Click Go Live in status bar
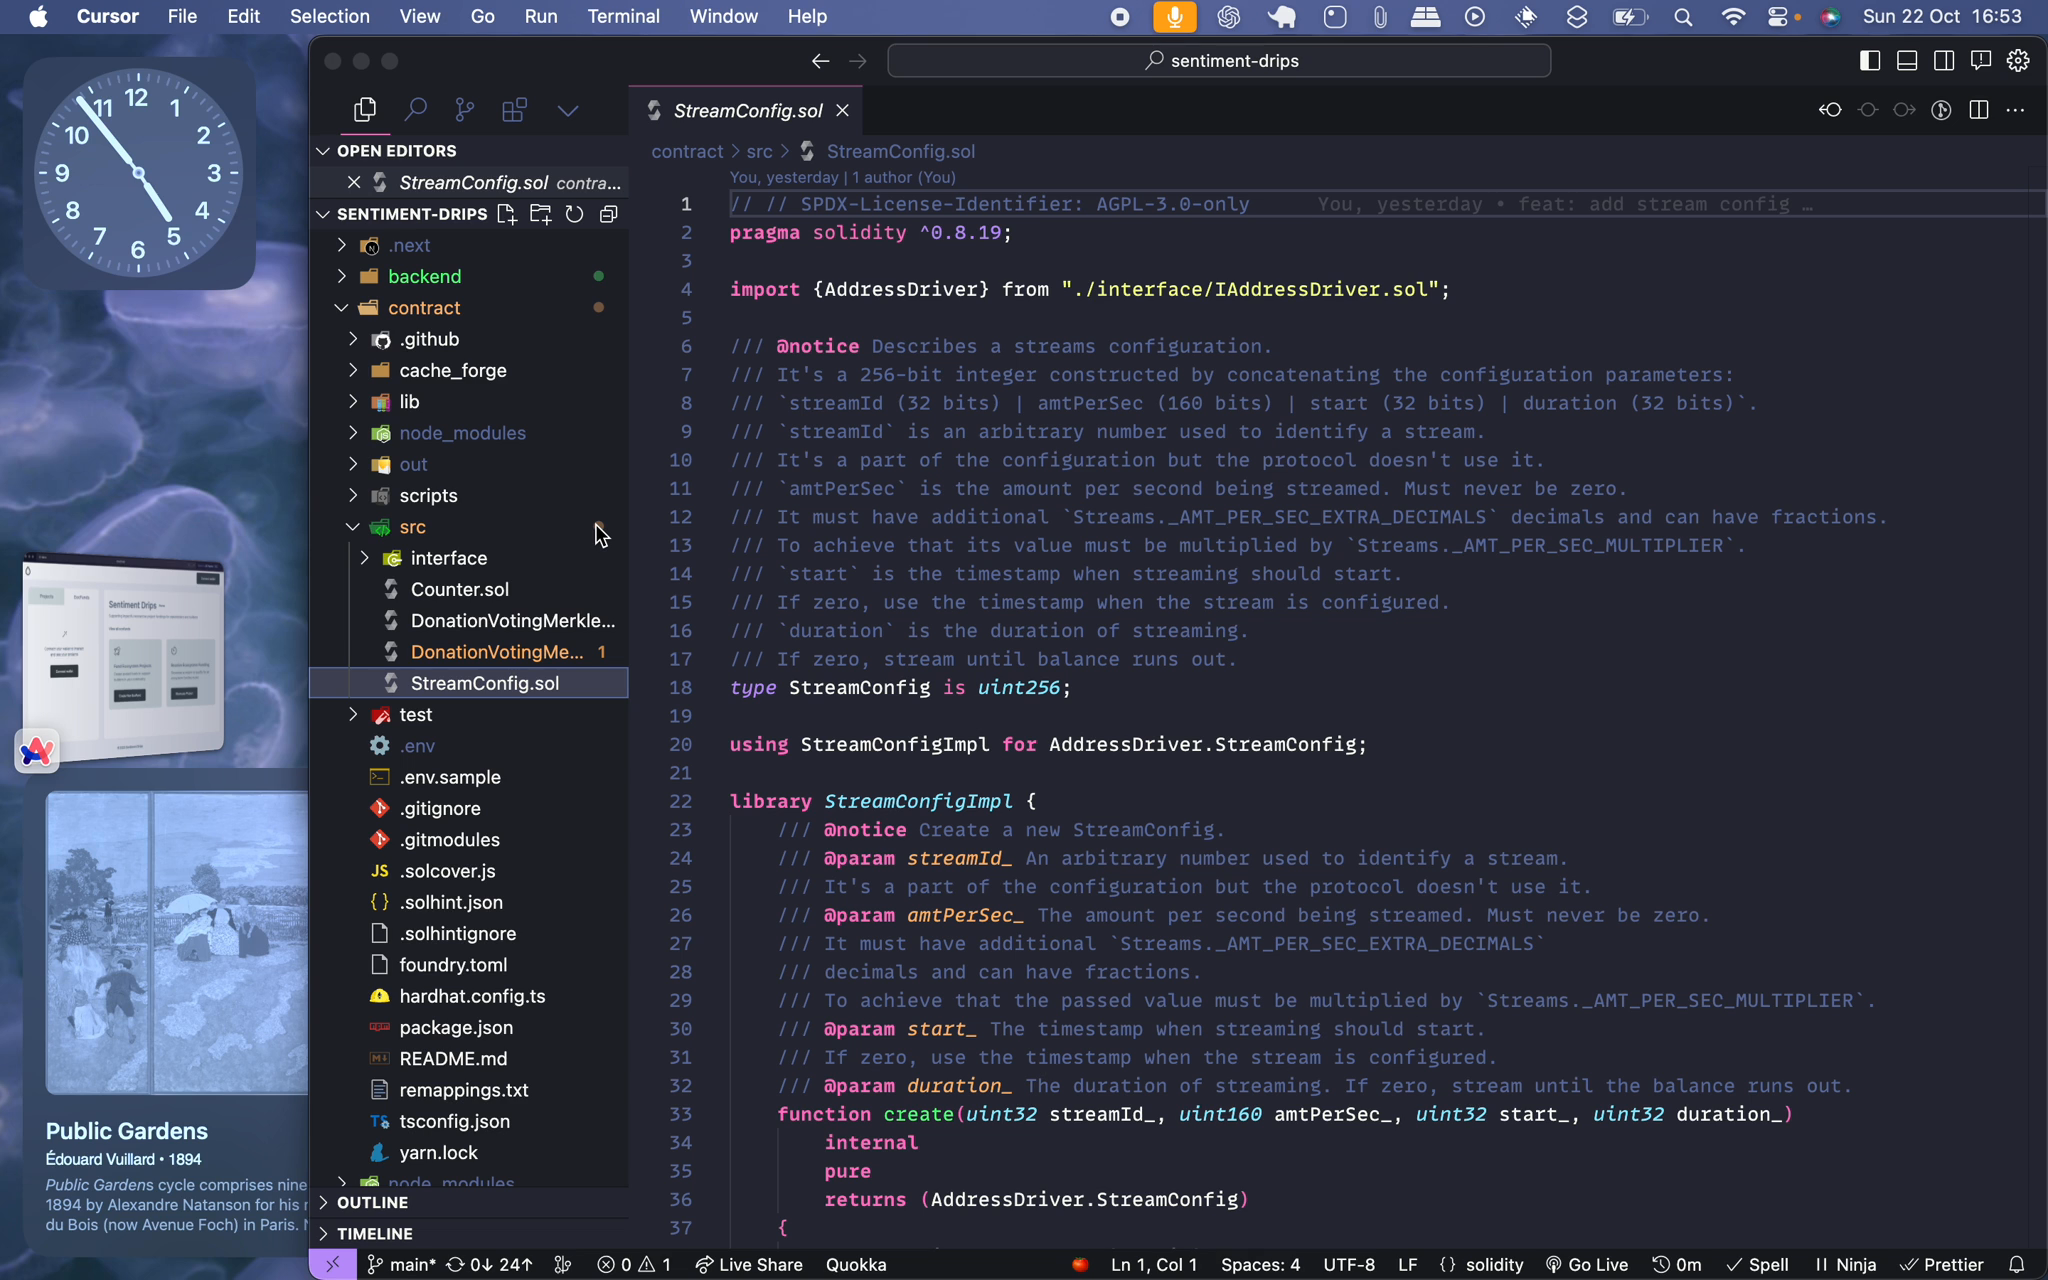The height and width of the screenshot is (1280, 2048). click(1587, 1264)
